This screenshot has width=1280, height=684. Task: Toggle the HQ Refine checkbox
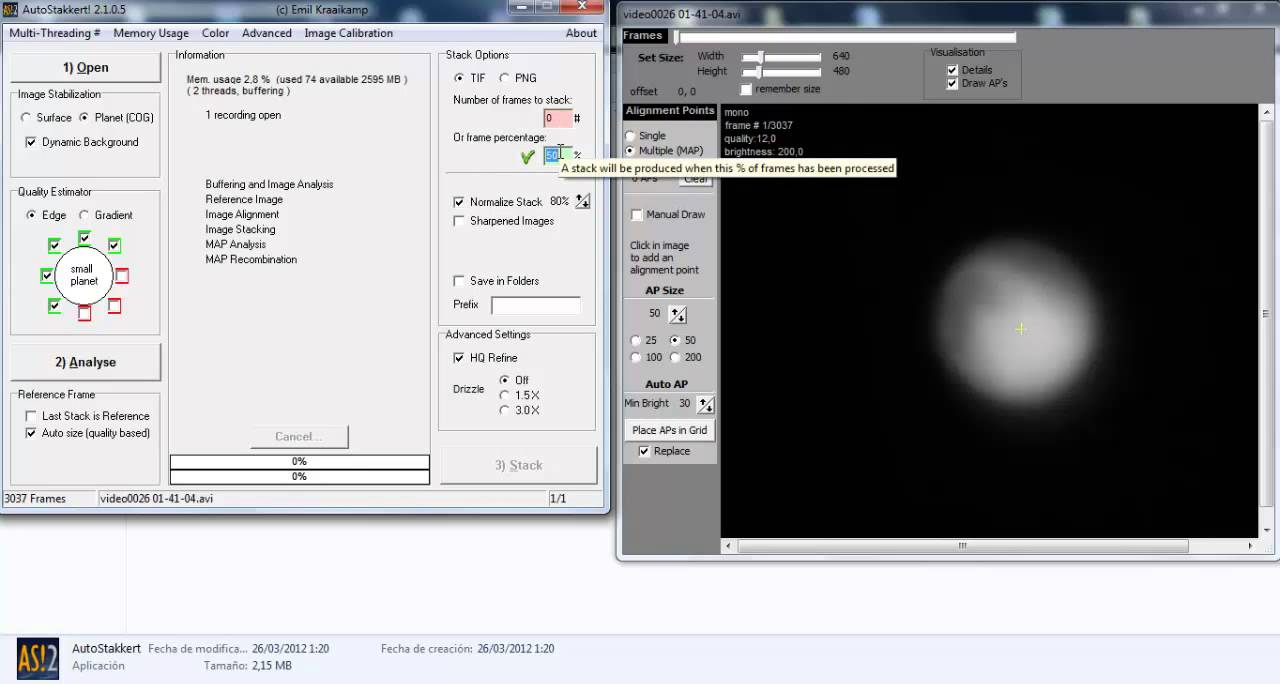459,358
